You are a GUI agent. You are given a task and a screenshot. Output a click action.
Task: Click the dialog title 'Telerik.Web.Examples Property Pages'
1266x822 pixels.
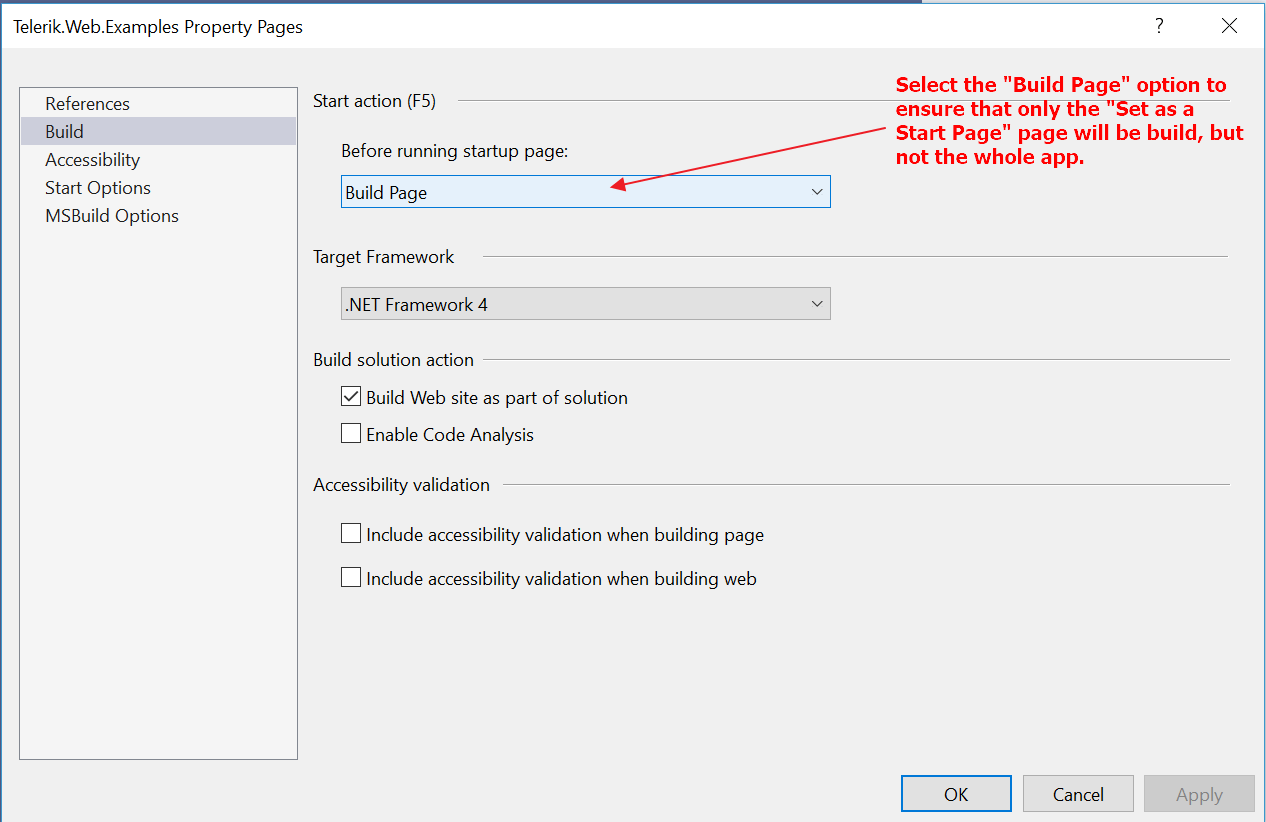pyautogui.click(x=158, y=27)
